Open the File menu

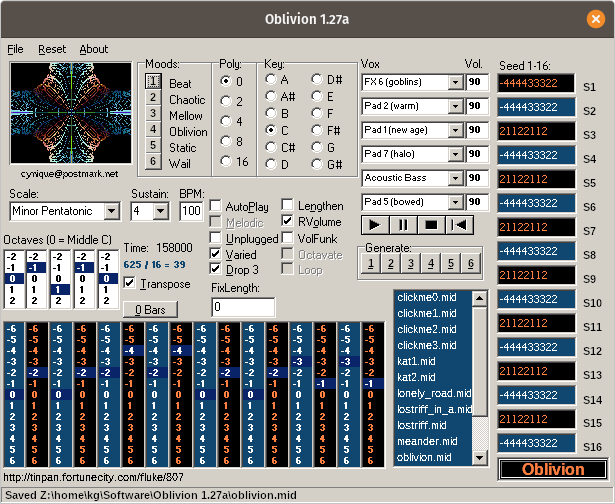tap(15, 49)
